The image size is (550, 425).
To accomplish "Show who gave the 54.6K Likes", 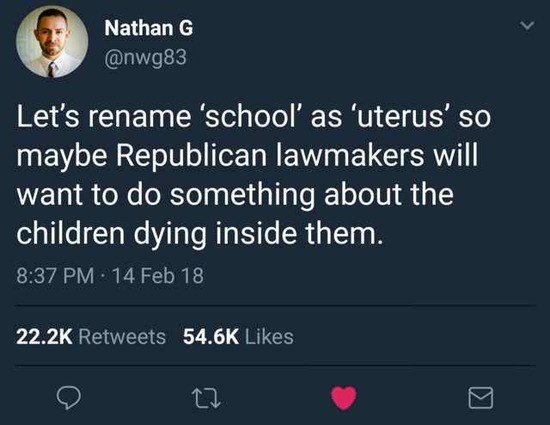I will pyautogui.click(x=238, y=337).
